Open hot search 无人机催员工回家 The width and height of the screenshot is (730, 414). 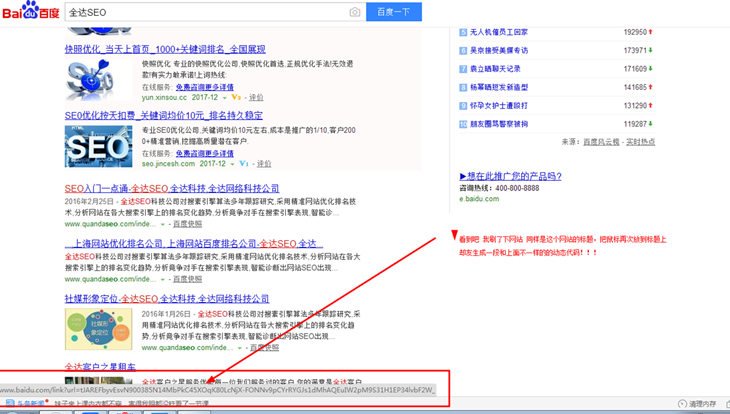(x=499, y=32)
